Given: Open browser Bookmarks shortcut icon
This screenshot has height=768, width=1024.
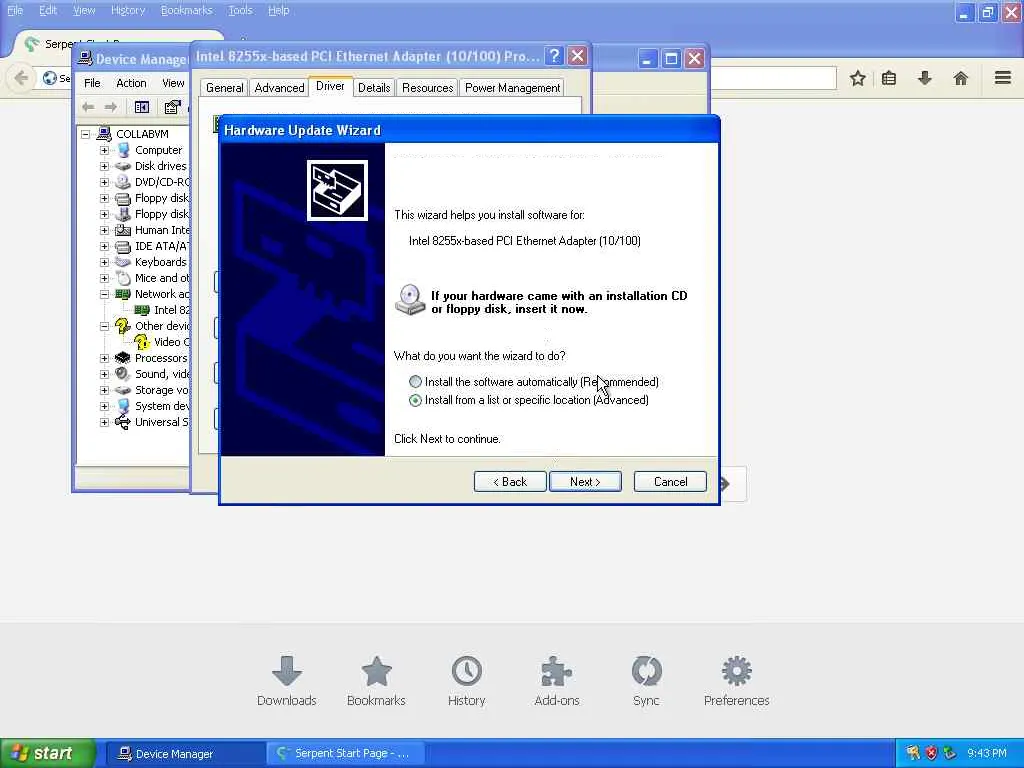Looking at the screenshot, I should 377,671.
